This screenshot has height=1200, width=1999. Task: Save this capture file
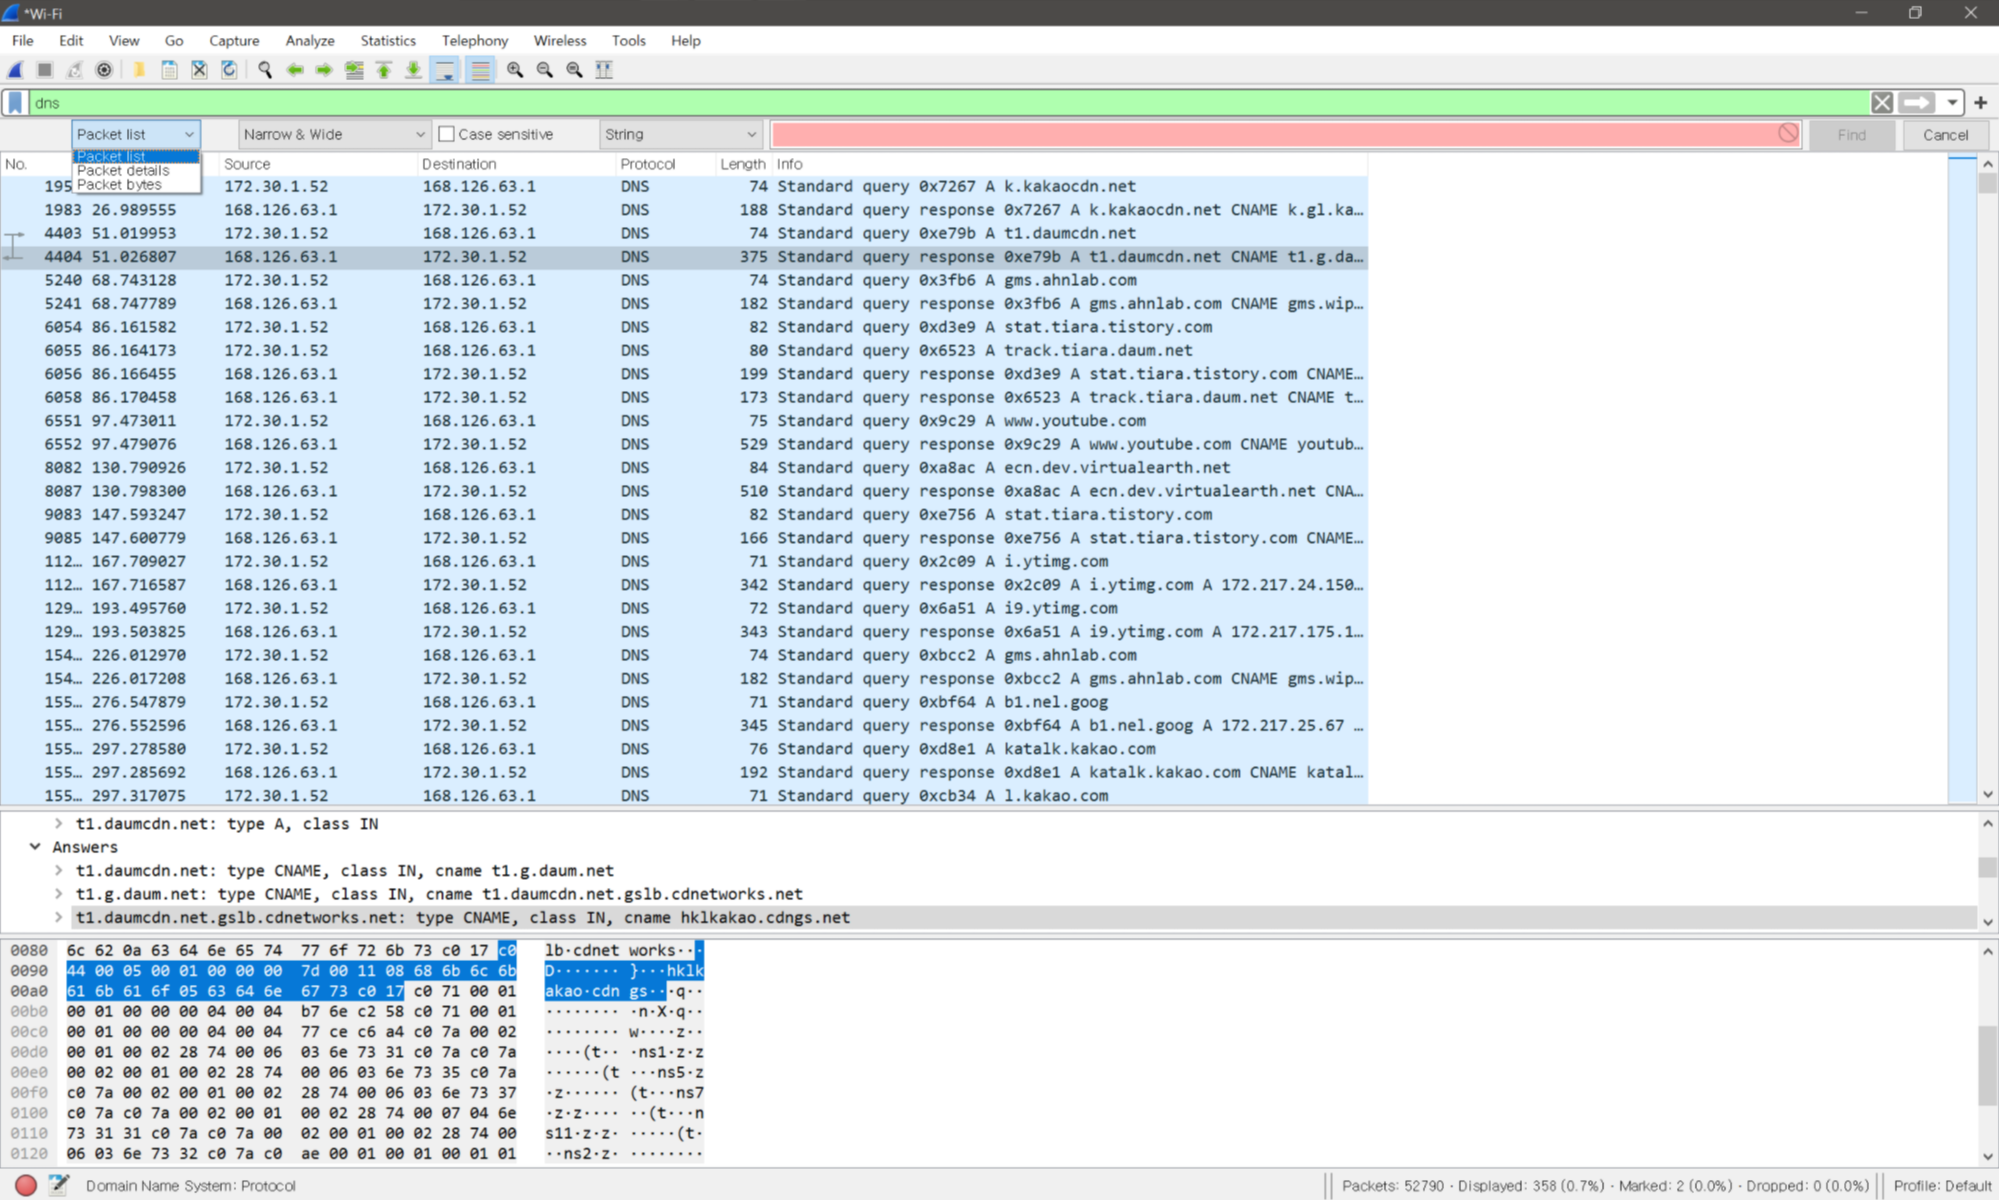[x=169, y=70]
